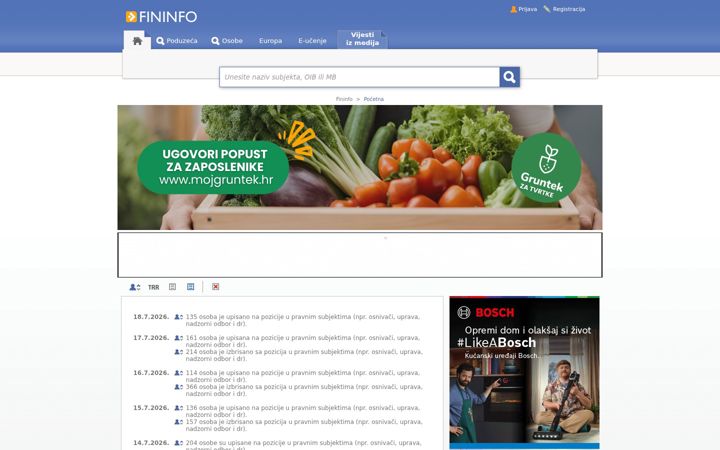Open the home tab with house icon
Screen dimensions: 720x450
[x=137, y=41]
